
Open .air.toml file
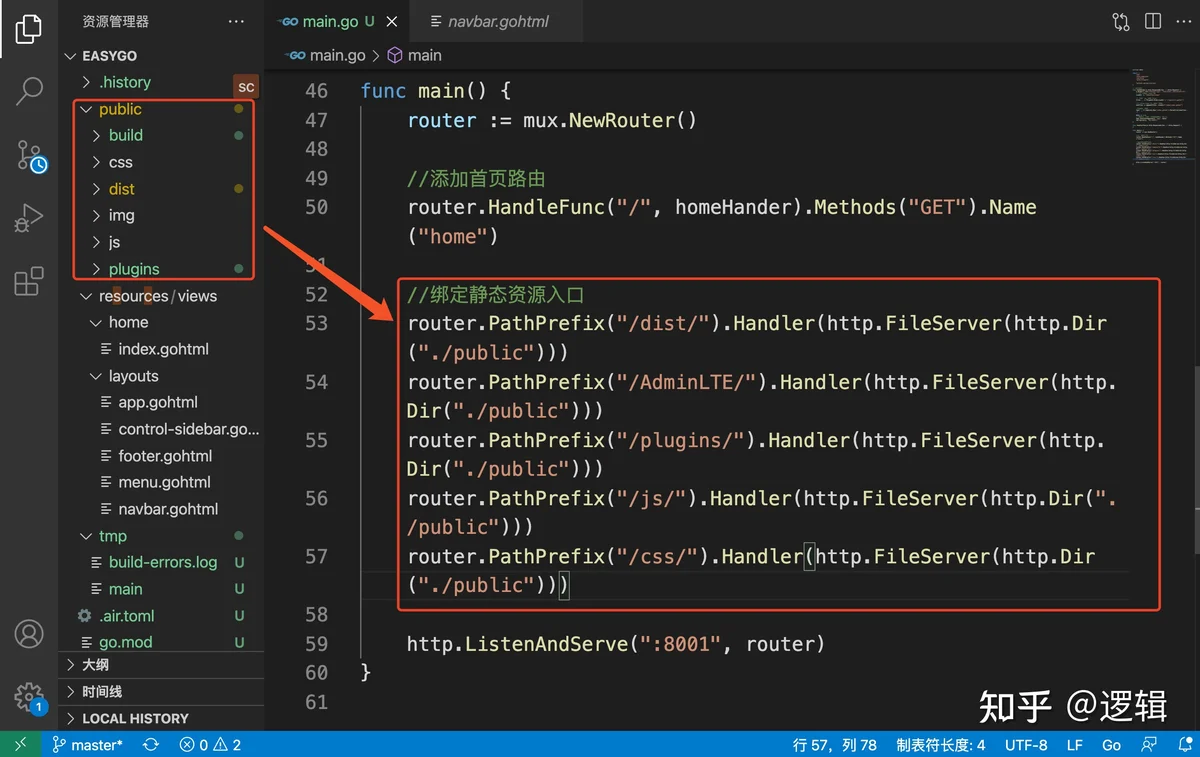coord(160,616)
